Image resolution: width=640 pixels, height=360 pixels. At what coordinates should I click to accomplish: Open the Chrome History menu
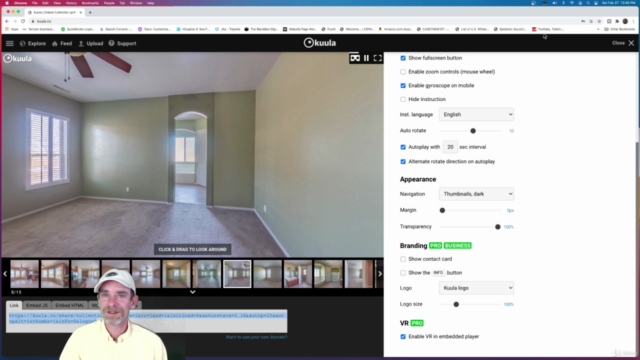(x=71, y=3)
